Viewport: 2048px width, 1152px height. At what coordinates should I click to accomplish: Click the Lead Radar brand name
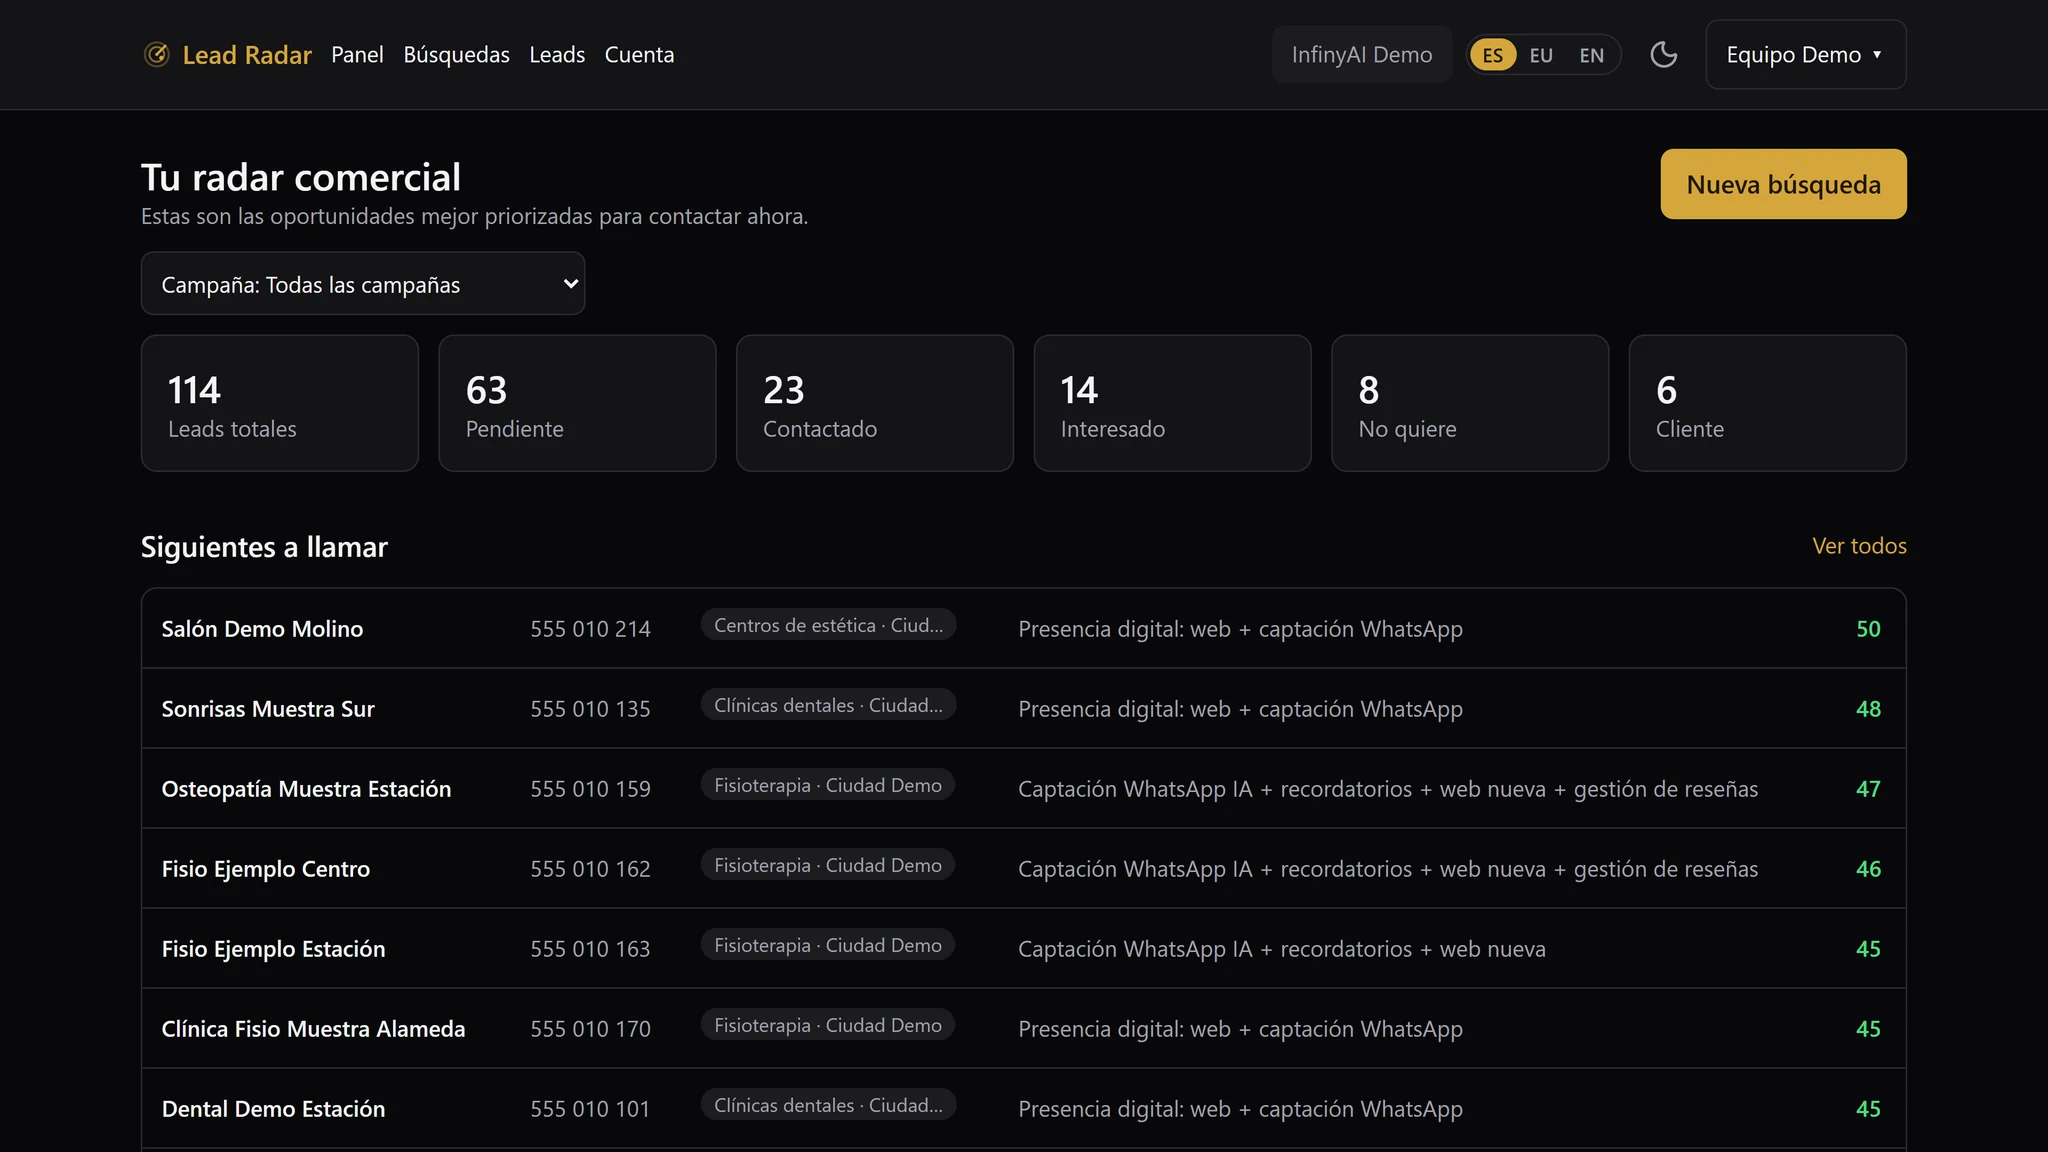(x=247, y=55)
